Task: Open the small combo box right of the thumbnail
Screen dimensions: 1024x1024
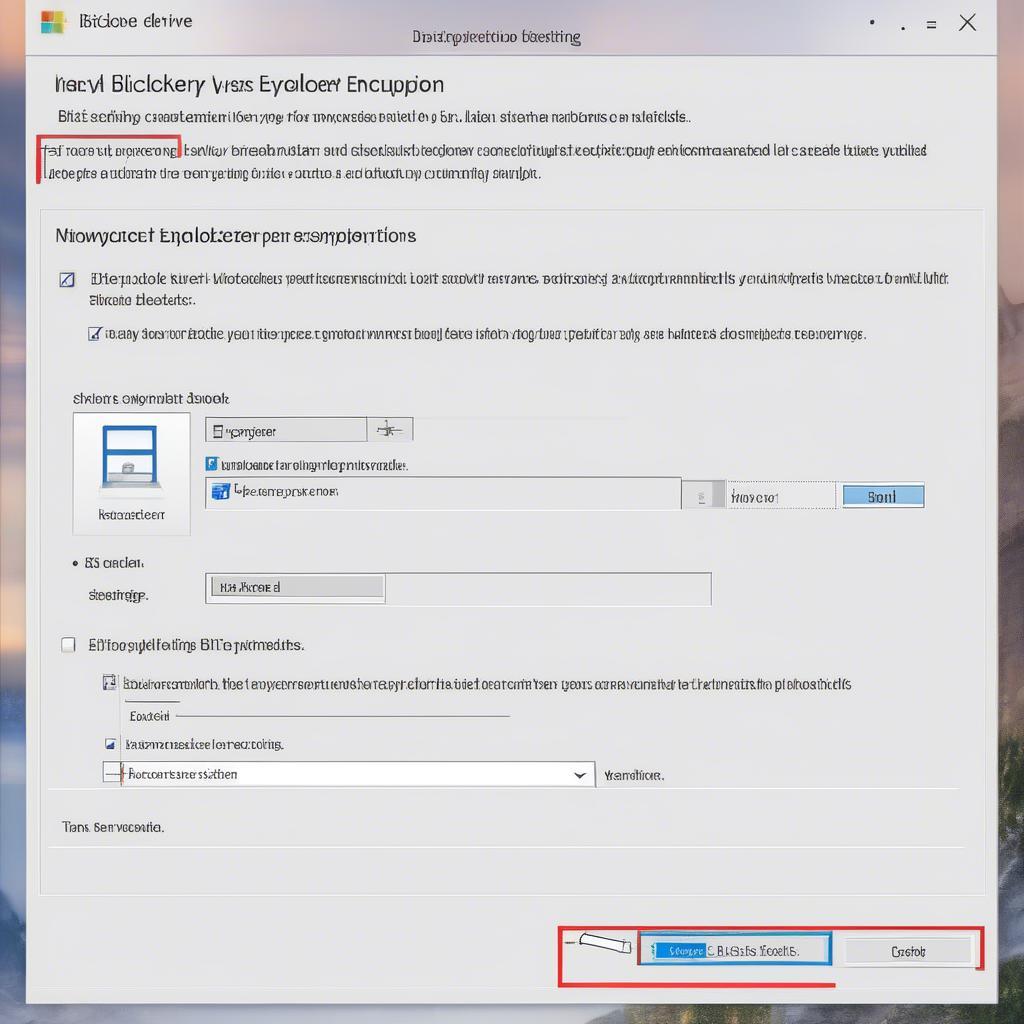Action: [286, 430]
